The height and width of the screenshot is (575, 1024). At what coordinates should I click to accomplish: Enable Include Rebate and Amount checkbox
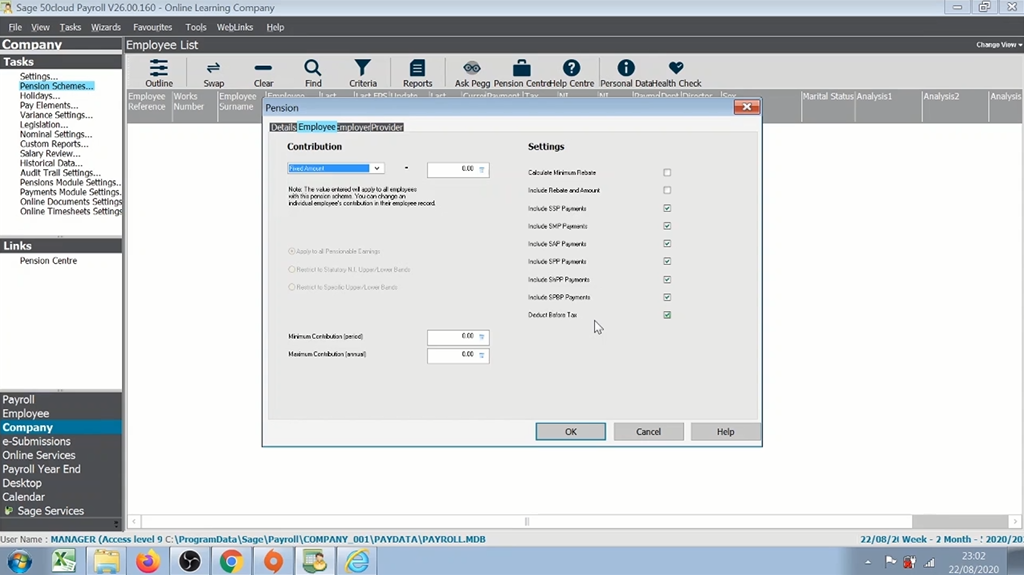(667, 190)
